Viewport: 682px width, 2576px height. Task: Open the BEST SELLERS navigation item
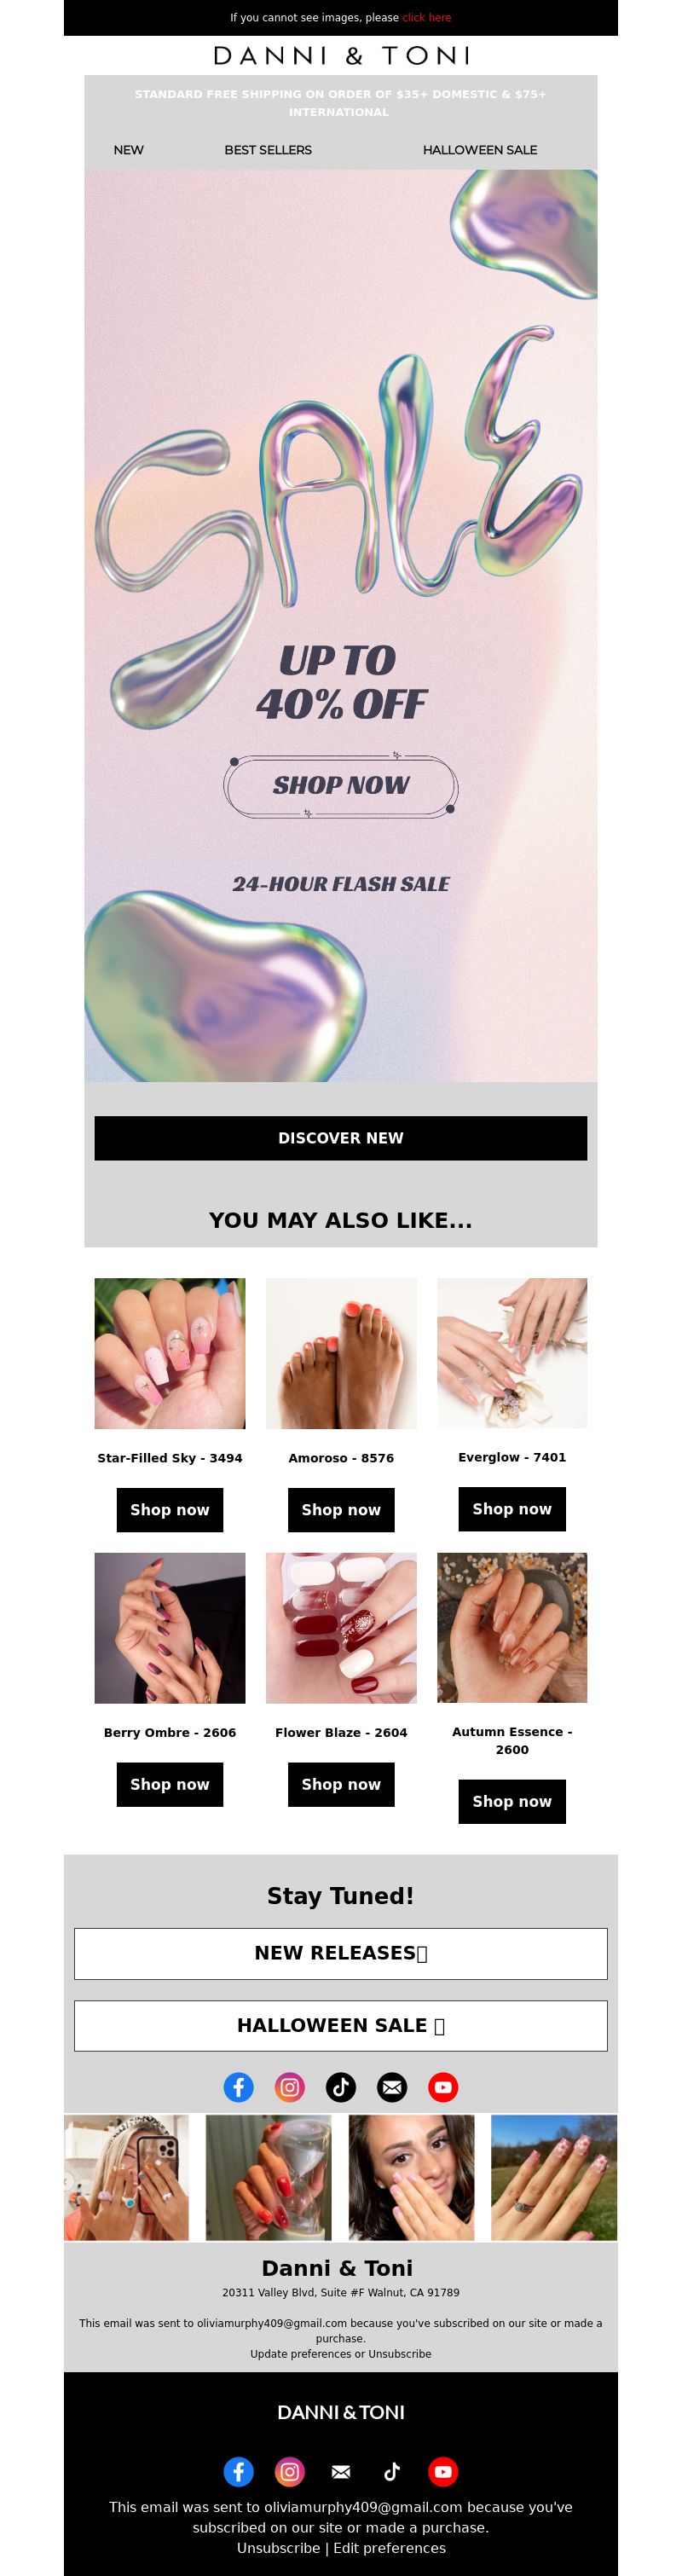pyautogui.click(x=268, y=150)
